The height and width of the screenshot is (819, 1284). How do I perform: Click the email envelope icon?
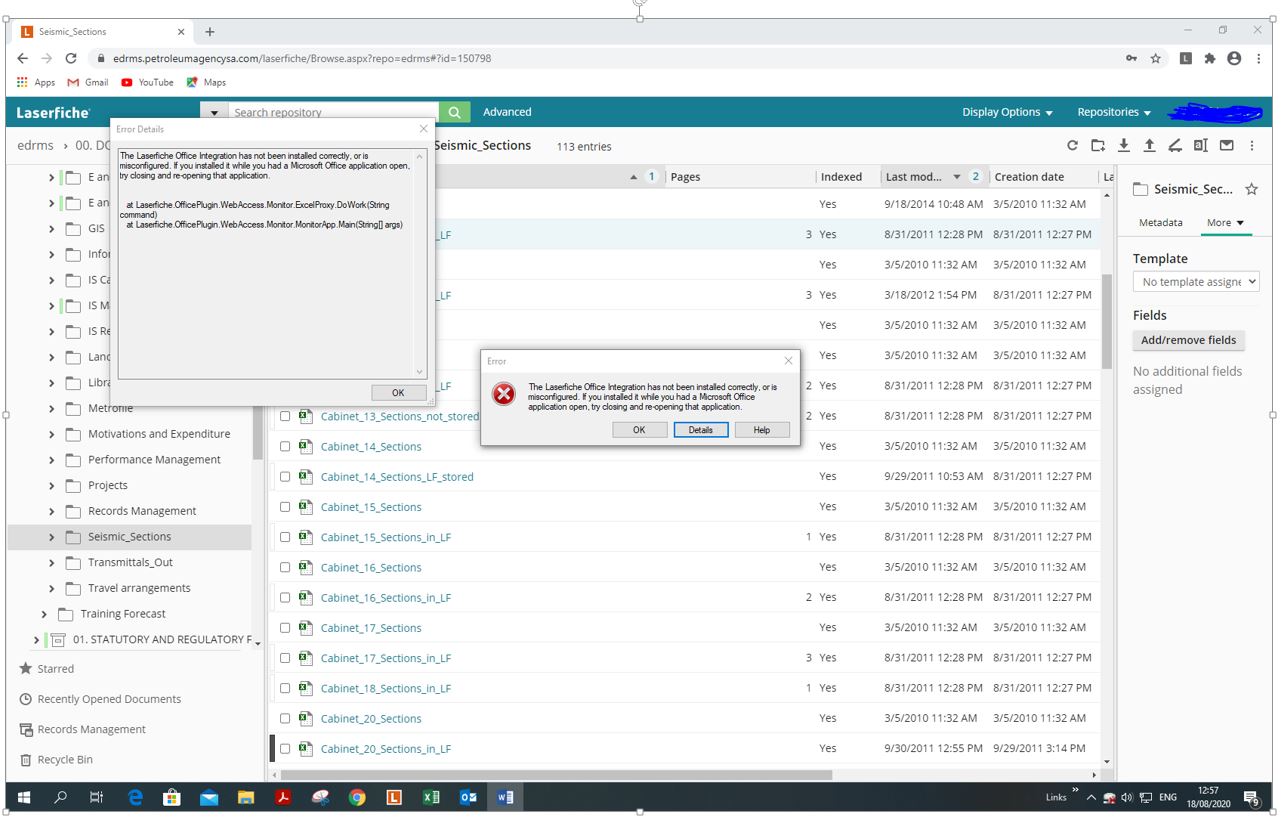[x=1226, y=146]
